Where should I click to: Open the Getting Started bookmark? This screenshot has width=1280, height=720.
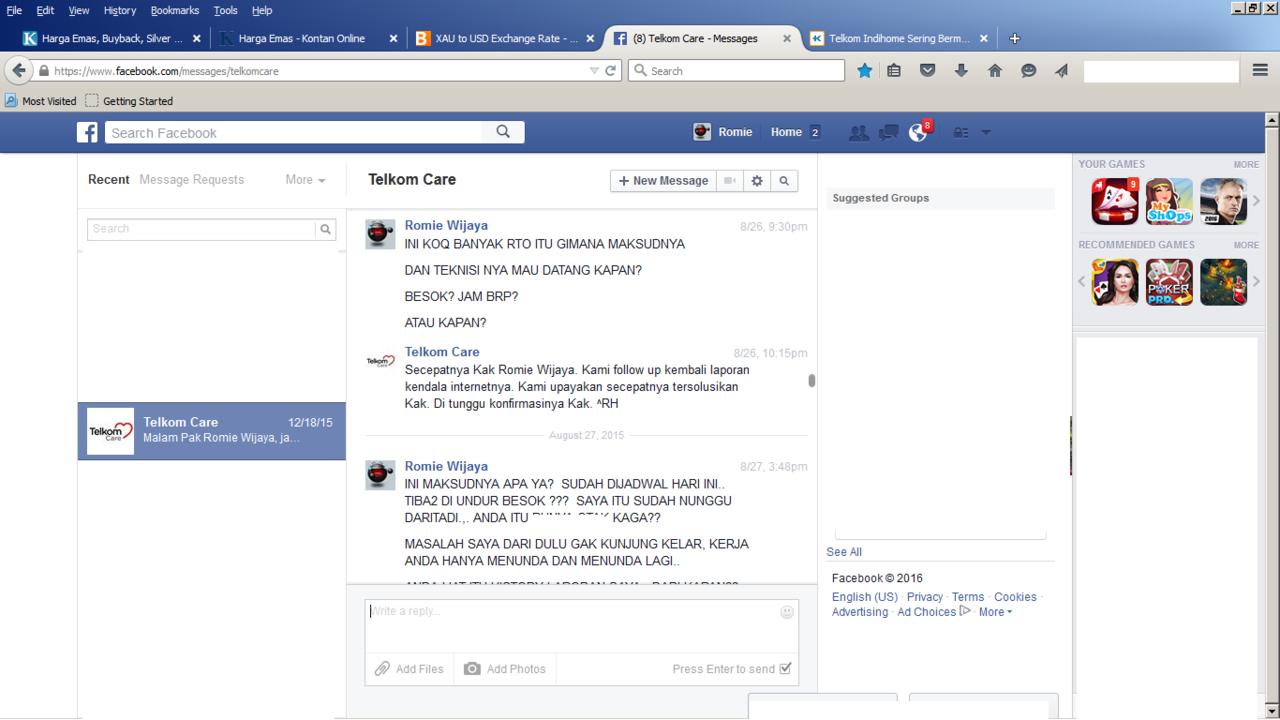[129, 101]
